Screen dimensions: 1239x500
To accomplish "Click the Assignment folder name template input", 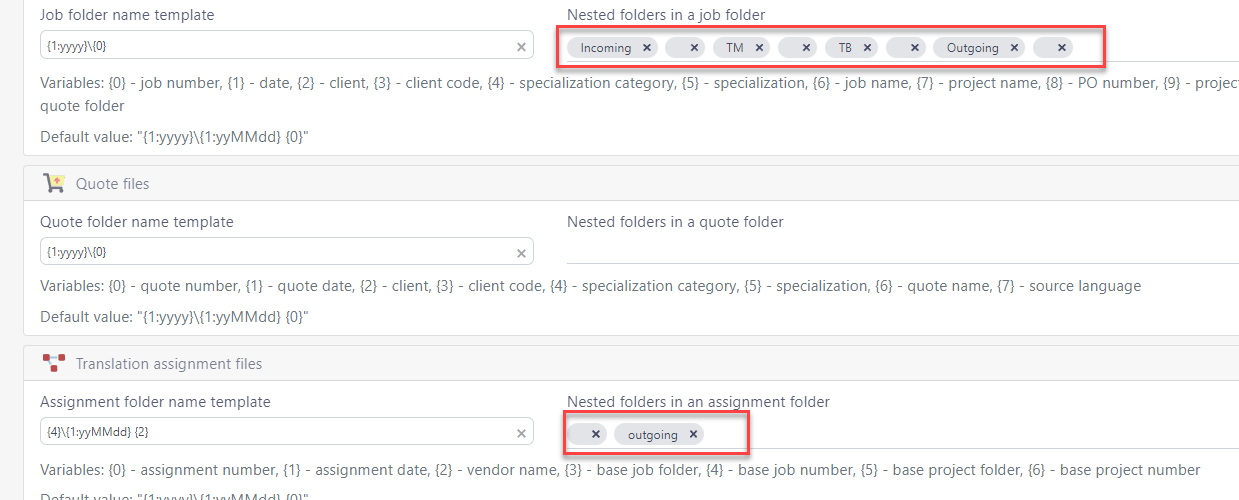I will [x=286, y=432].
